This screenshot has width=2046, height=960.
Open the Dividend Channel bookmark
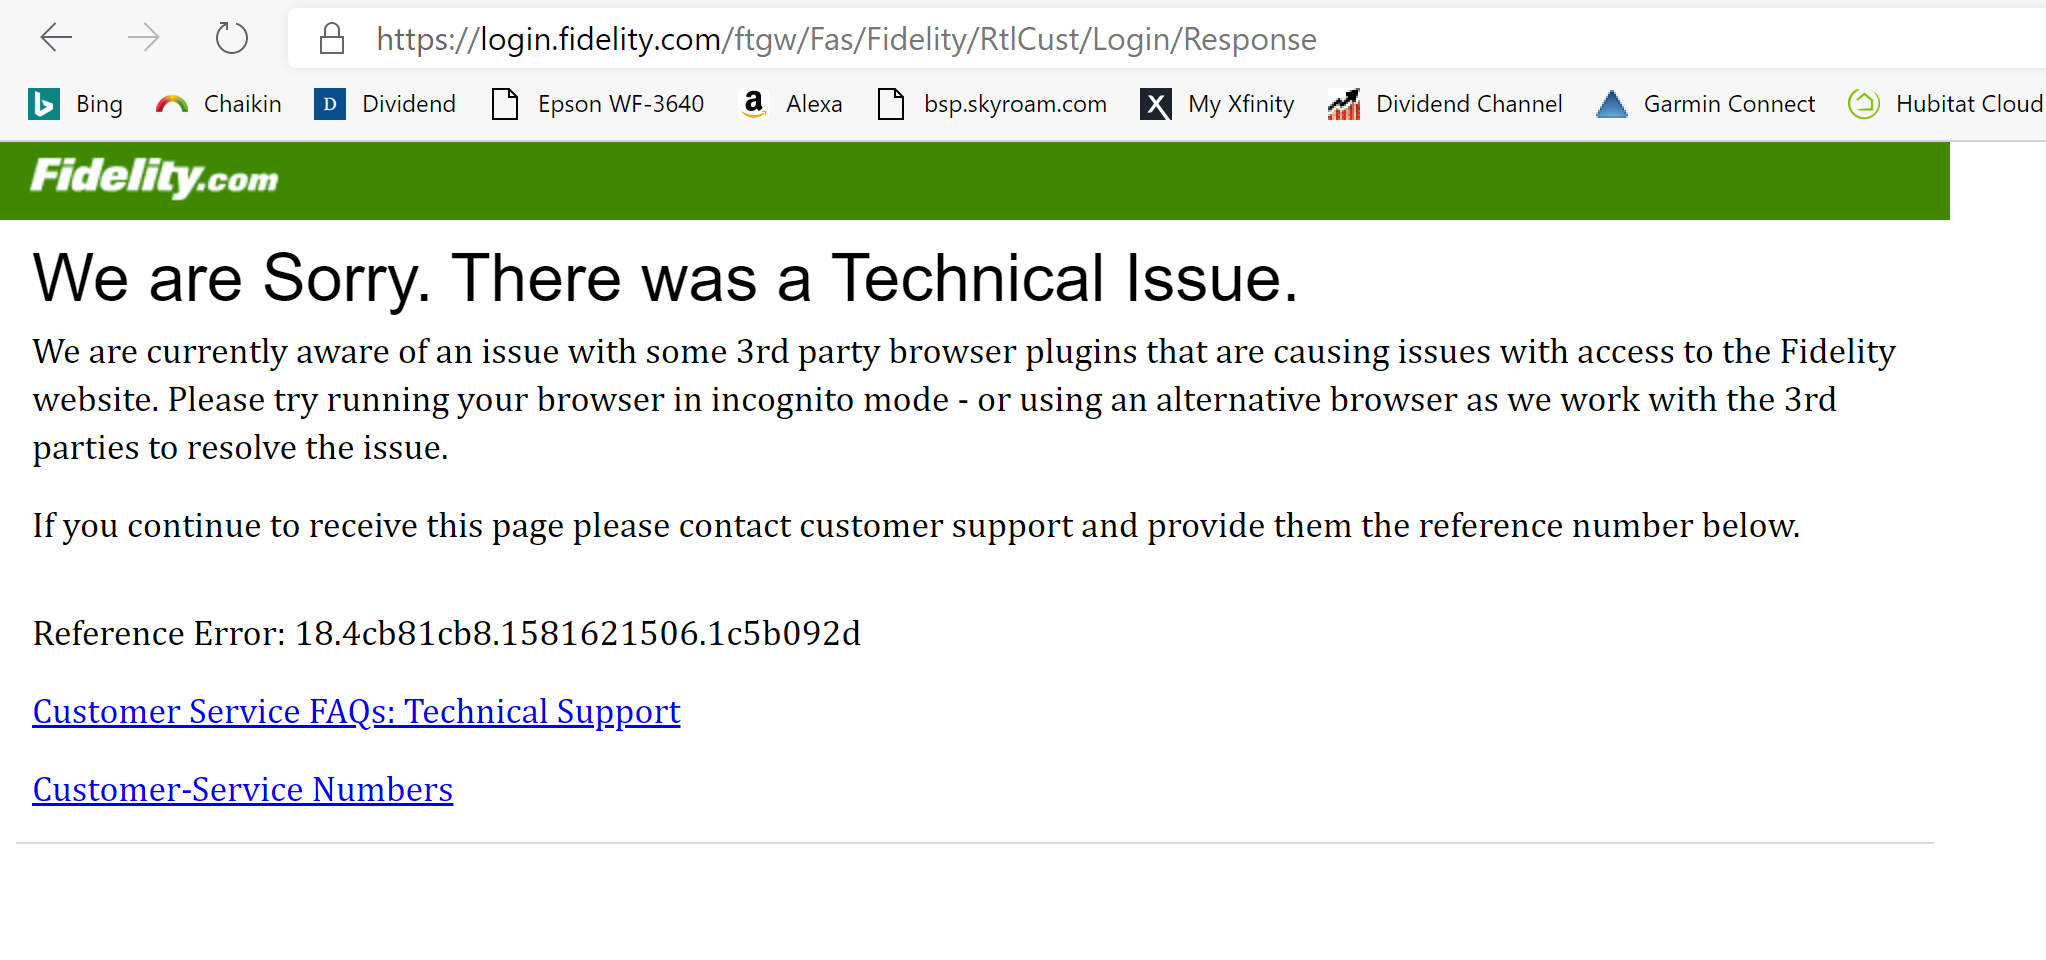click(1445, 104)
